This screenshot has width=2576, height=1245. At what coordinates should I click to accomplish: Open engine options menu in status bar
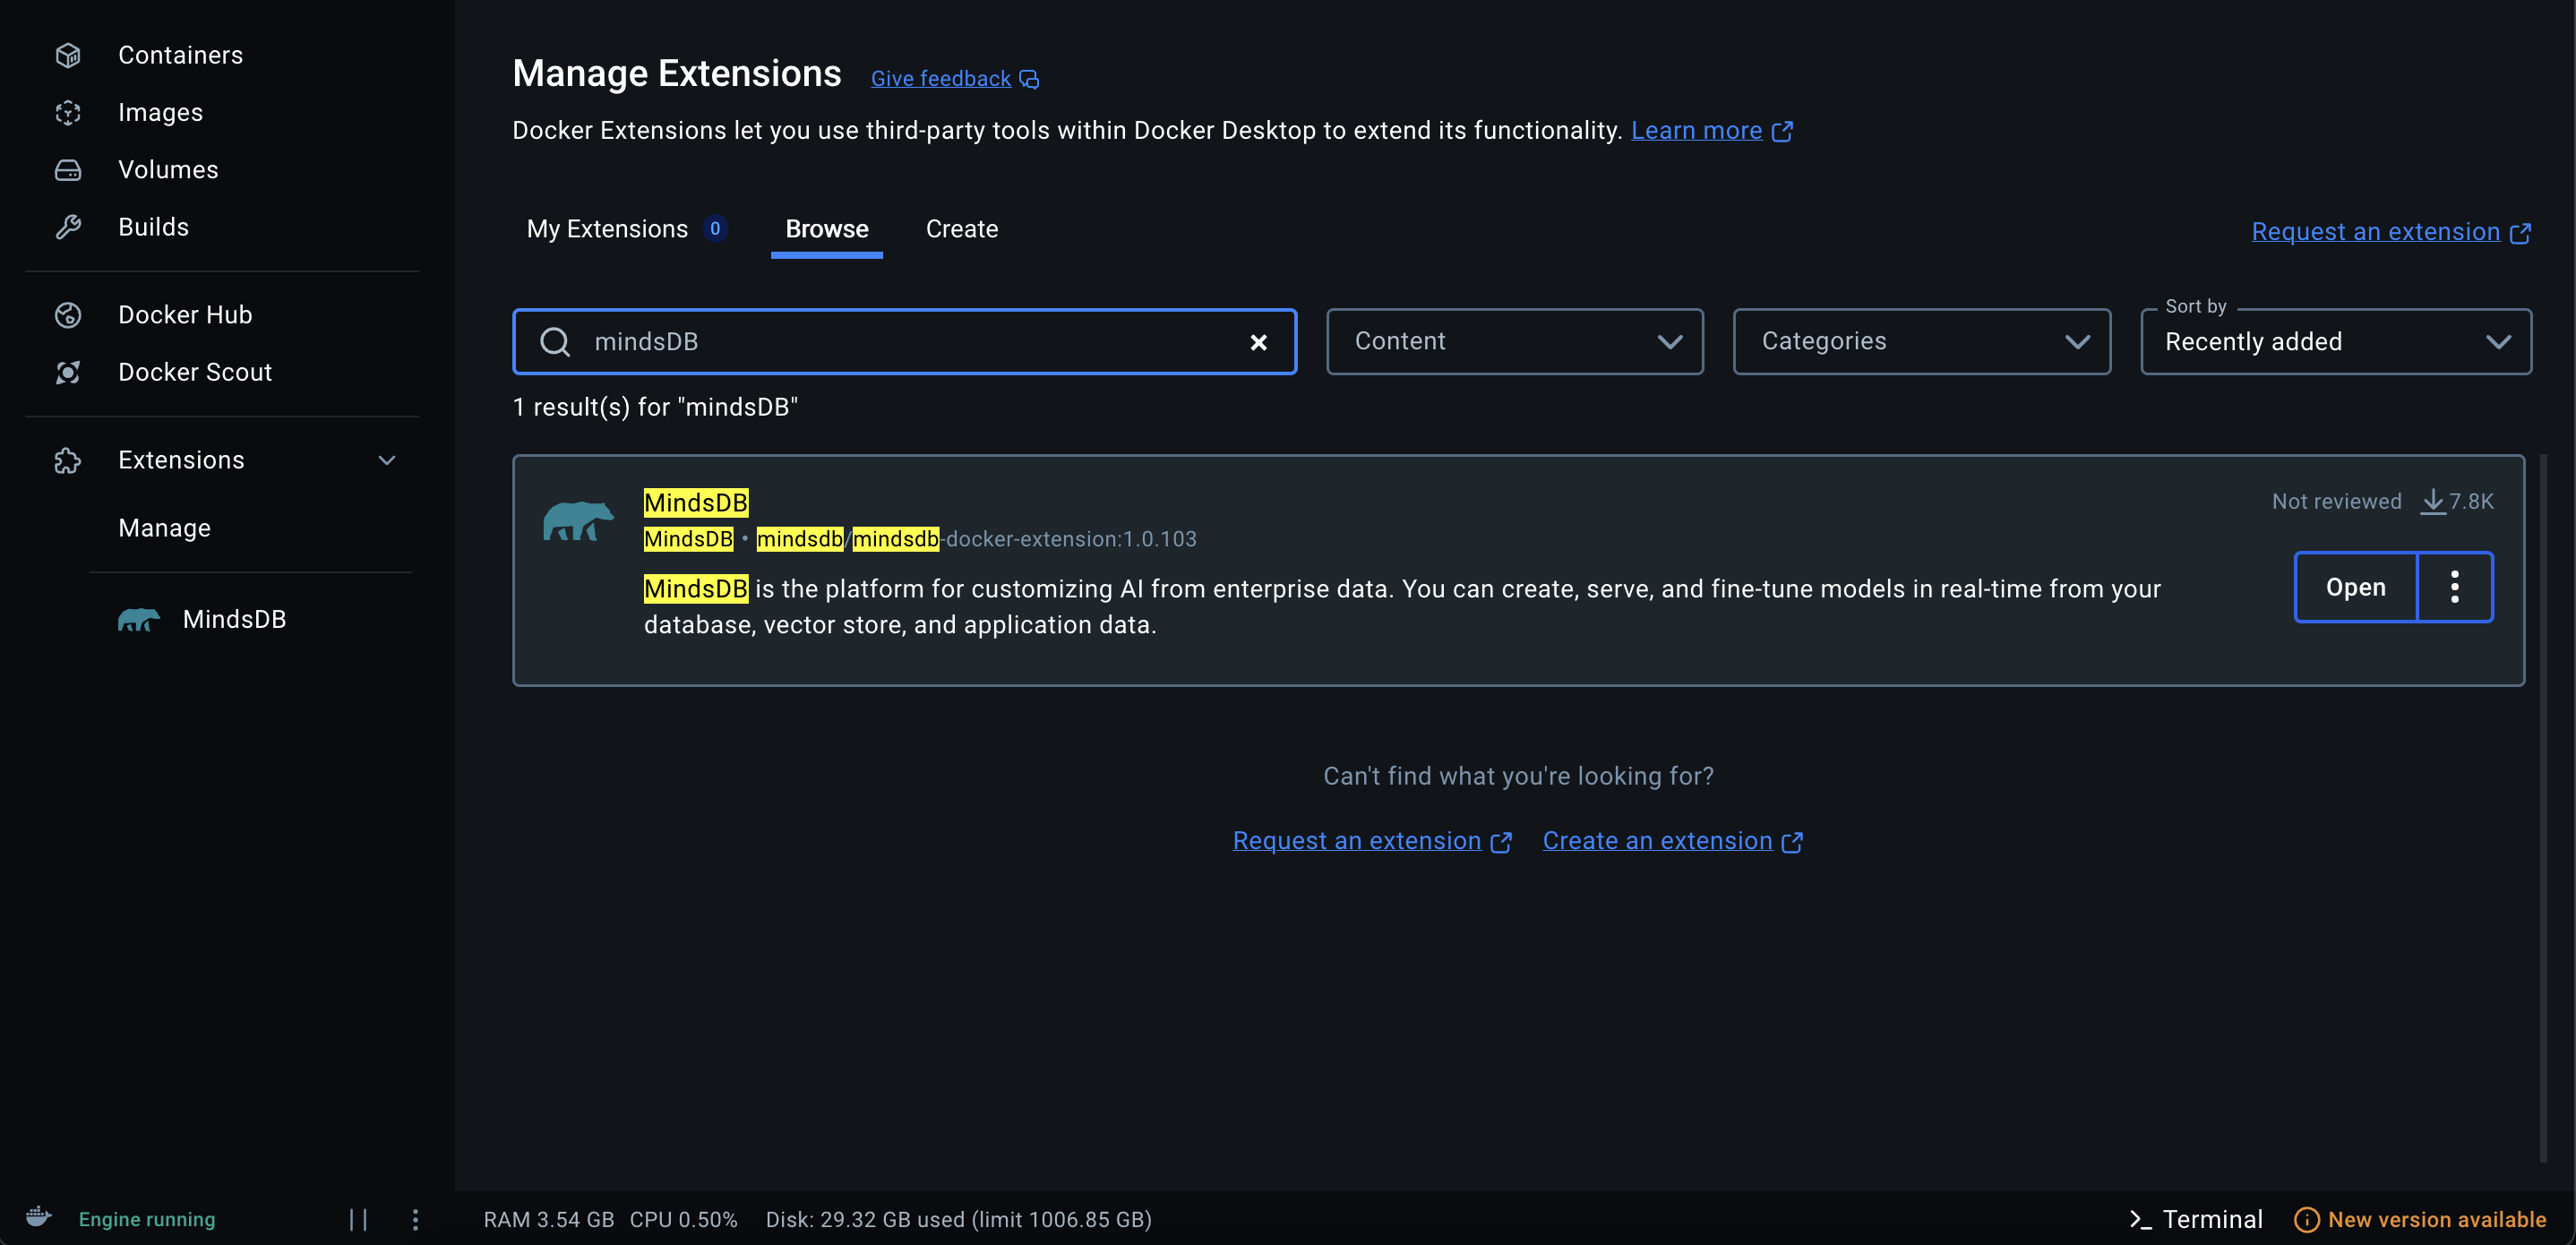[x=415, y=1219]
